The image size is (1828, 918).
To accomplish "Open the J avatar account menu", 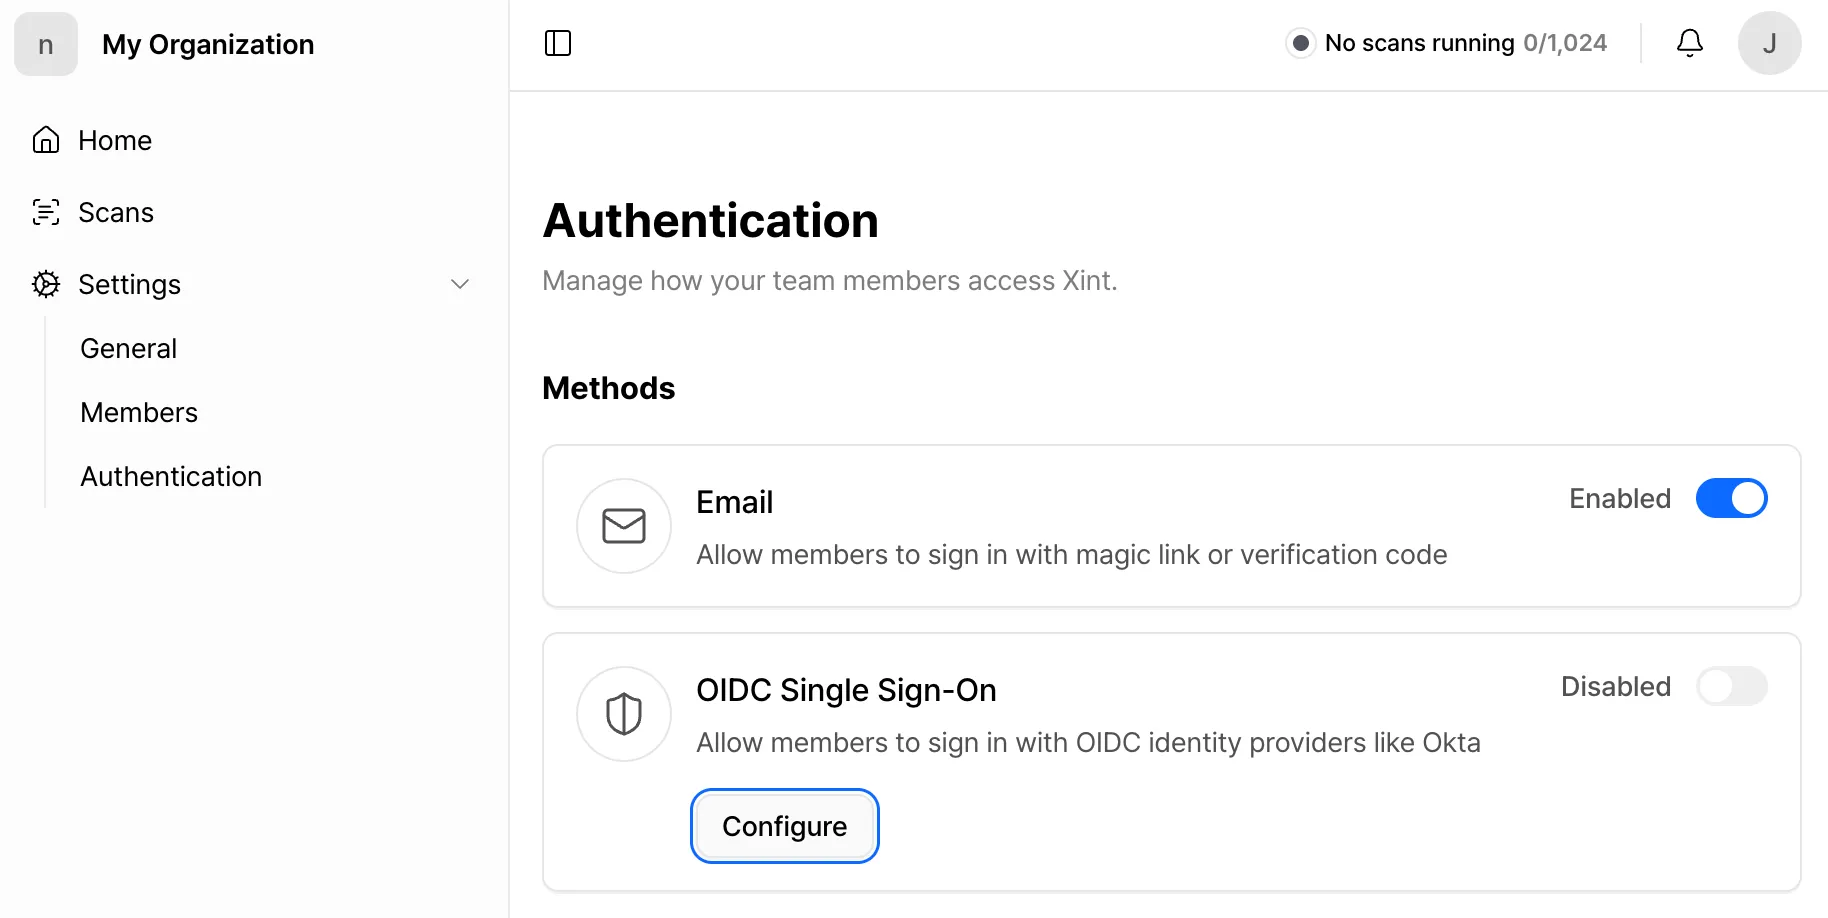I will [1769, 43].
